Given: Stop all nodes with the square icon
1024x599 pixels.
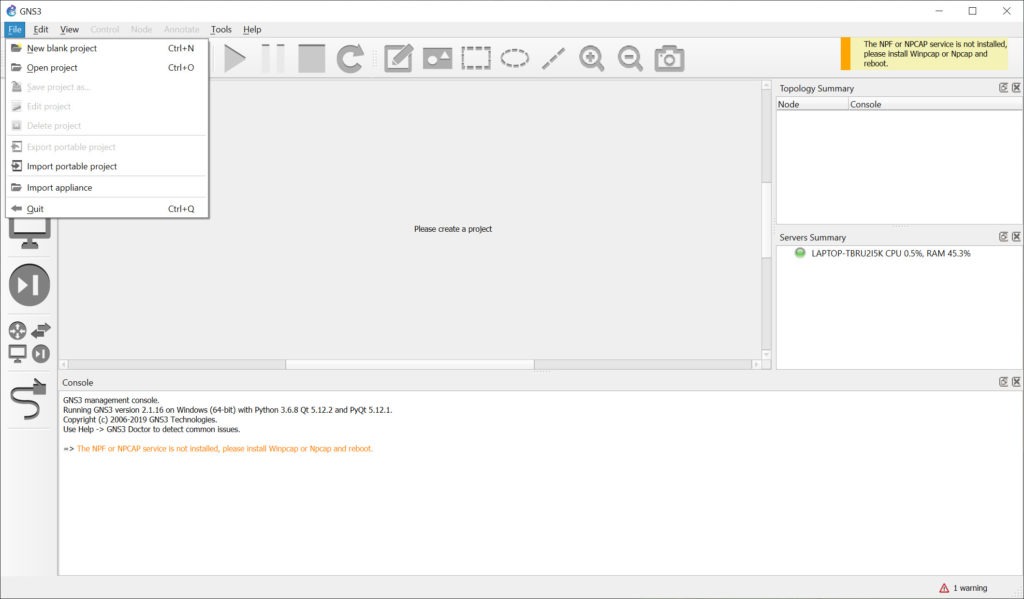Looking at the screenshot, I should pyautogui.click(x=312, y=59).
